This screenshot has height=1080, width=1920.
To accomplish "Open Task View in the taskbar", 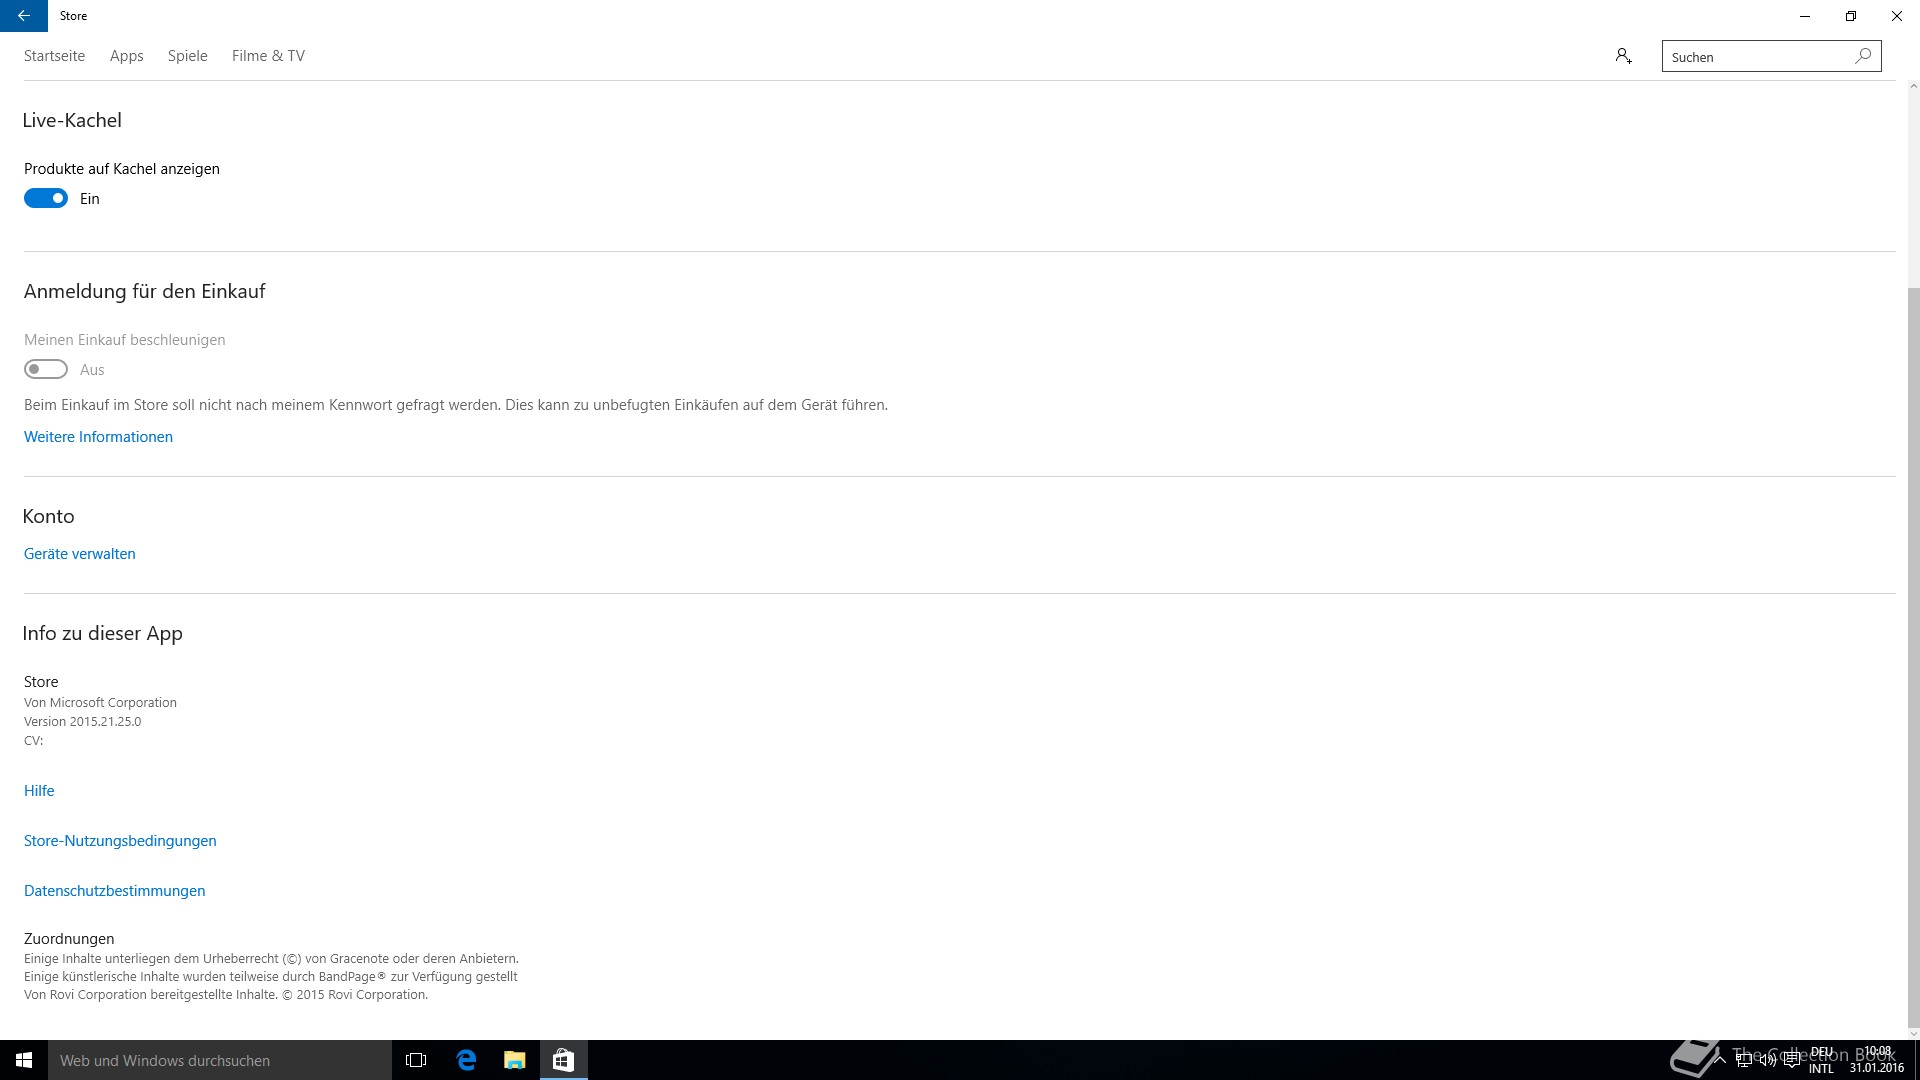I will 416,1060.
